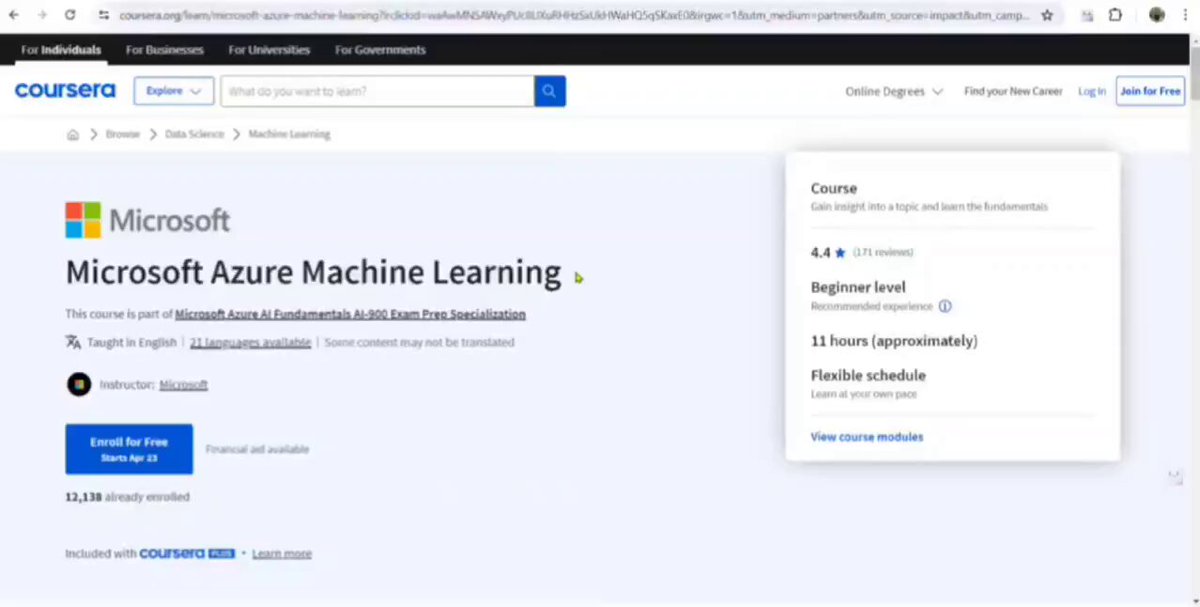Screen dimensions: 1200x607
Task: Reload the Coursera page
Action: (x=70, y=15)
